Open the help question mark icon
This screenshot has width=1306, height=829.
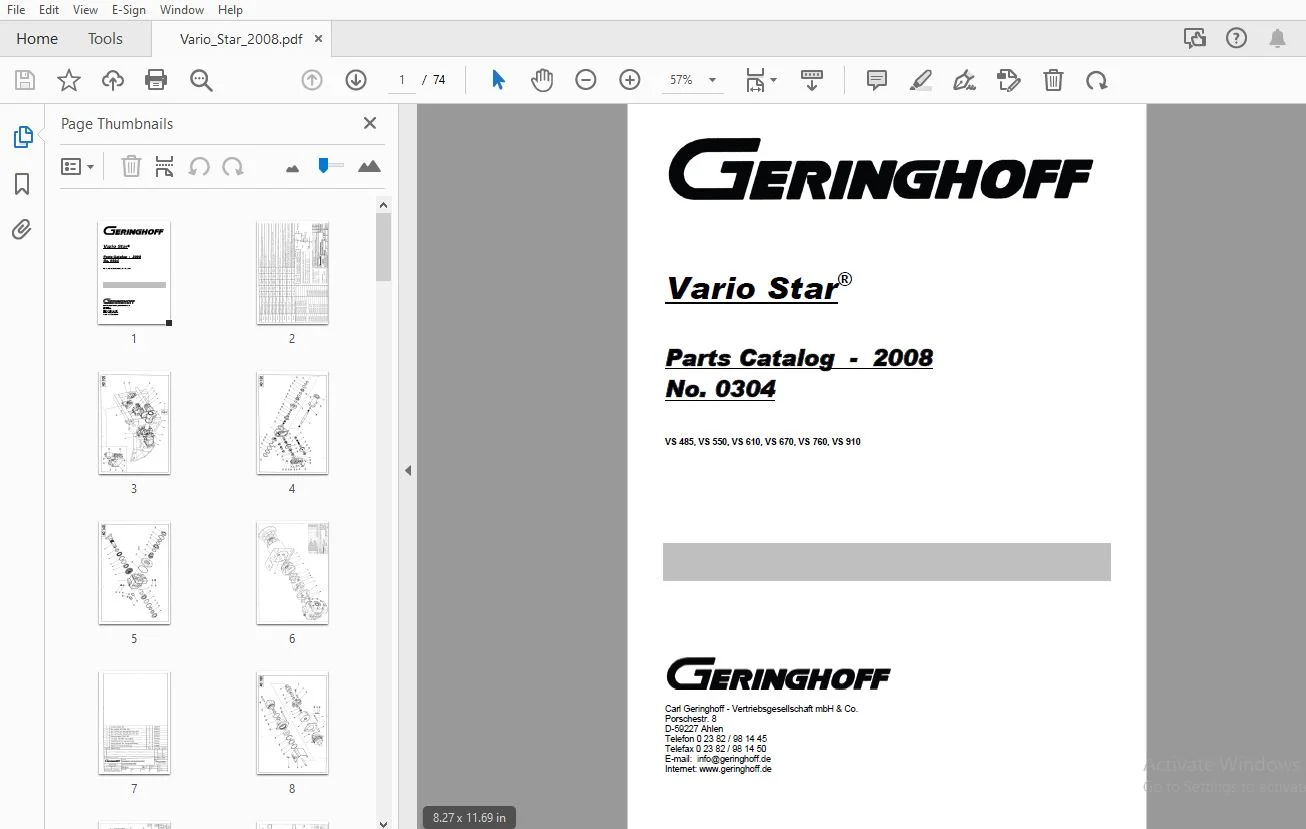(1236, 38)
